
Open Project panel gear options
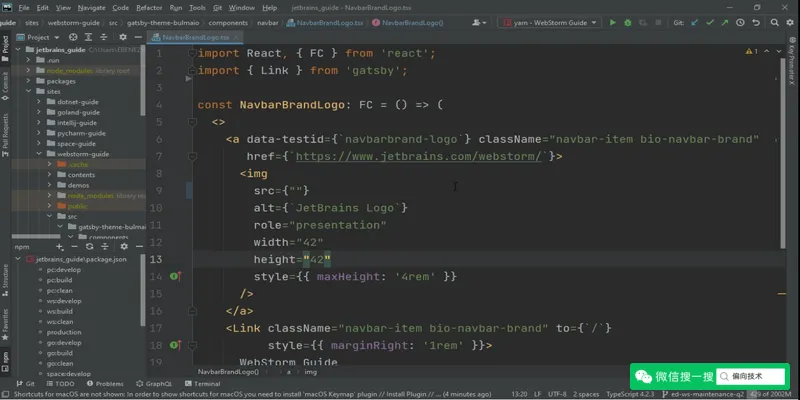click(x=123, y=37)
